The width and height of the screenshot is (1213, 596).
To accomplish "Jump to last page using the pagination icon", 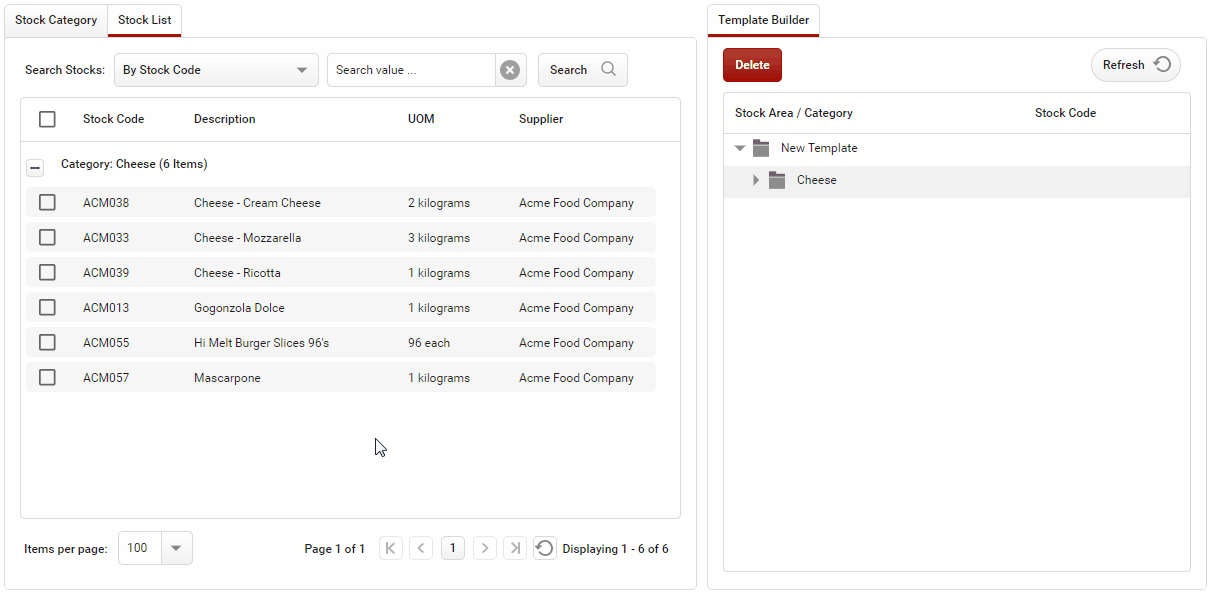I will [x=515, y=548].
